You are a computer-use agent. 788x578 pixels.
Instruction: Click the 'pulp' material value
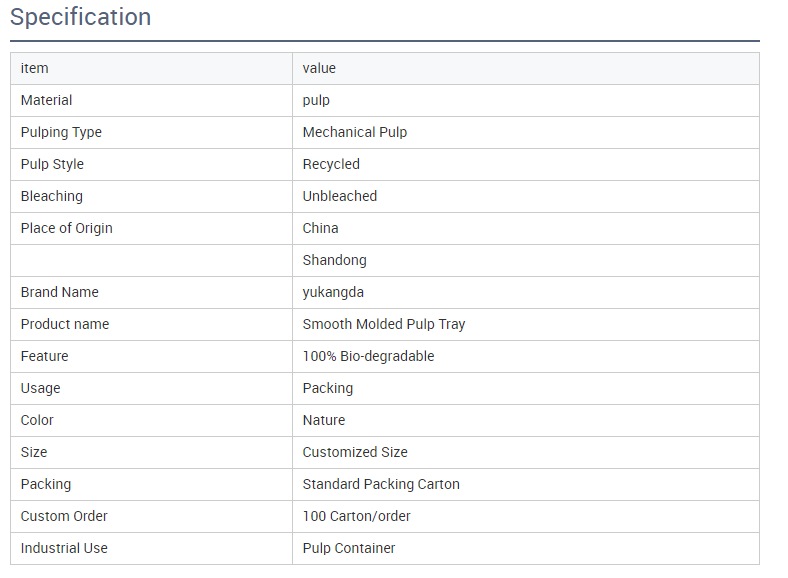click(316, 100)
